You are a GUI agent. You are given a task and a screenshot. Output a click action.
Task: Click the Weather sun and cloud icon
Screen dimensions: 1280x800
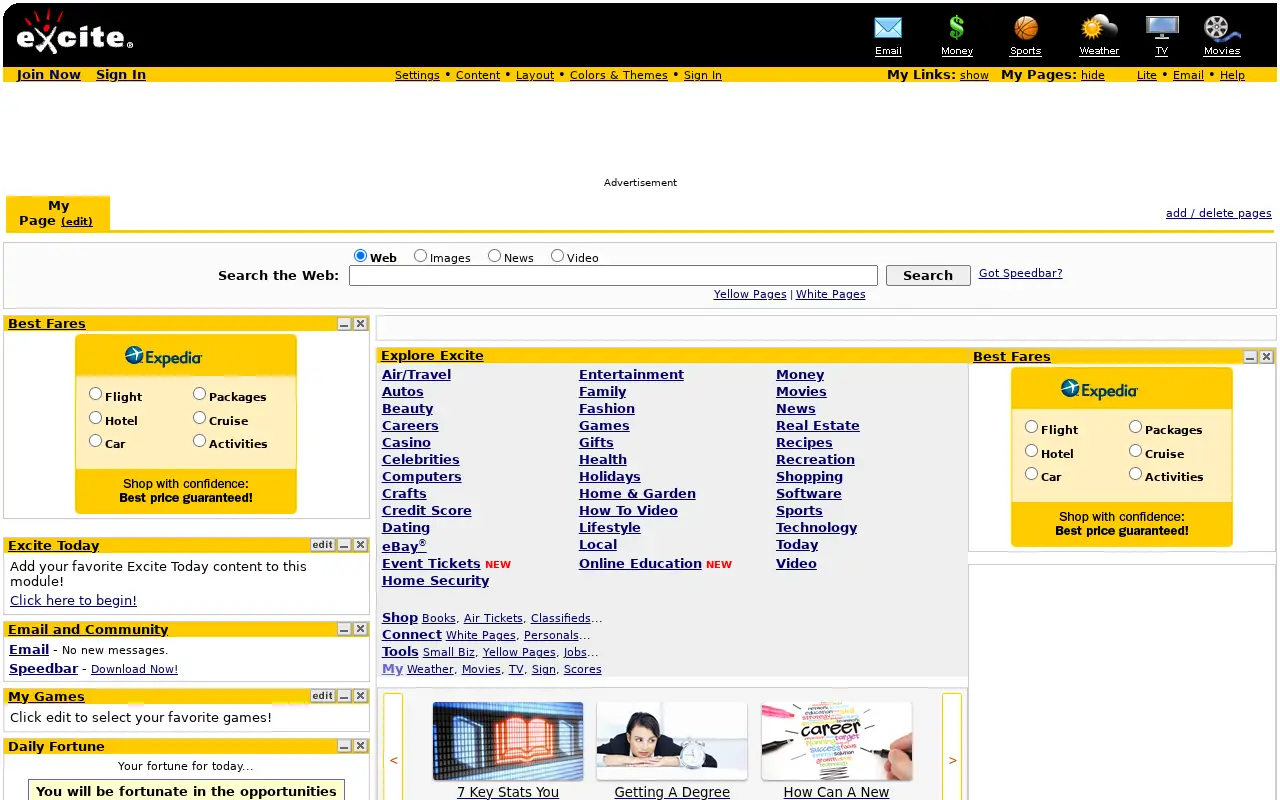(1099, 28)
